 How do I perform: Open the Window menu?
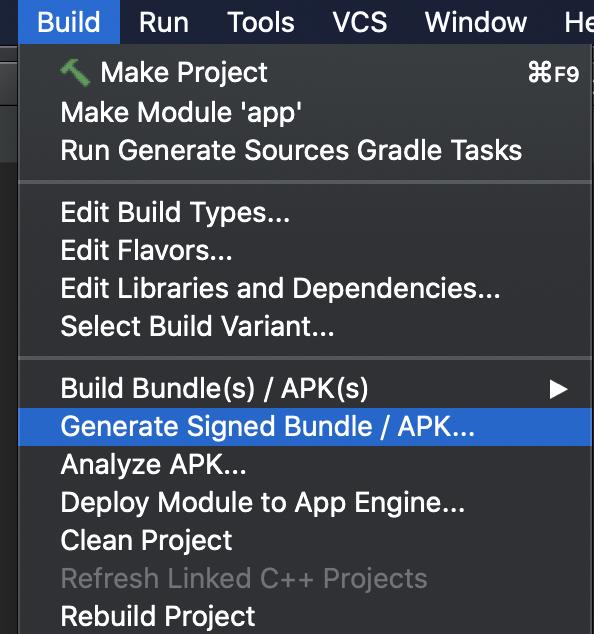[476, 22]
